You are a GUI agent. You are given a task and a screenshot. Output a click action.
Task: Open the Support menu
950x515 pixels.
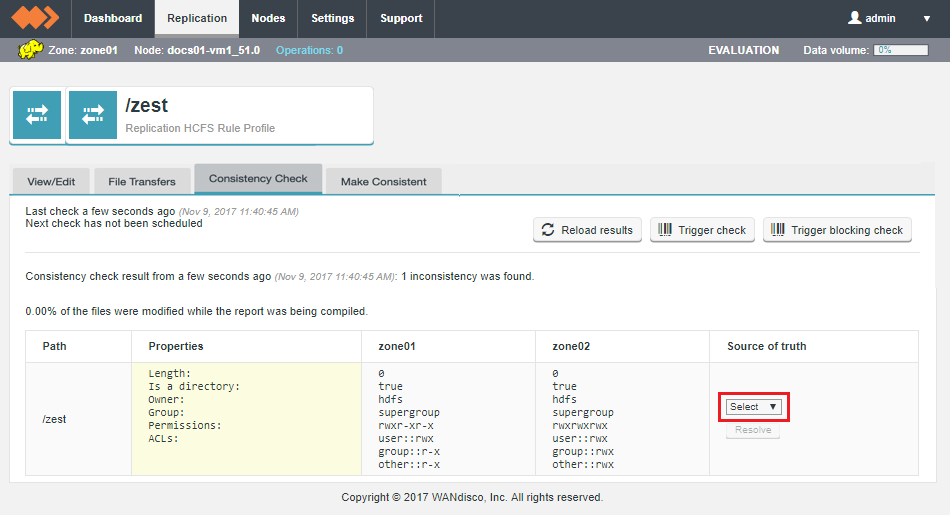point(401,18)
